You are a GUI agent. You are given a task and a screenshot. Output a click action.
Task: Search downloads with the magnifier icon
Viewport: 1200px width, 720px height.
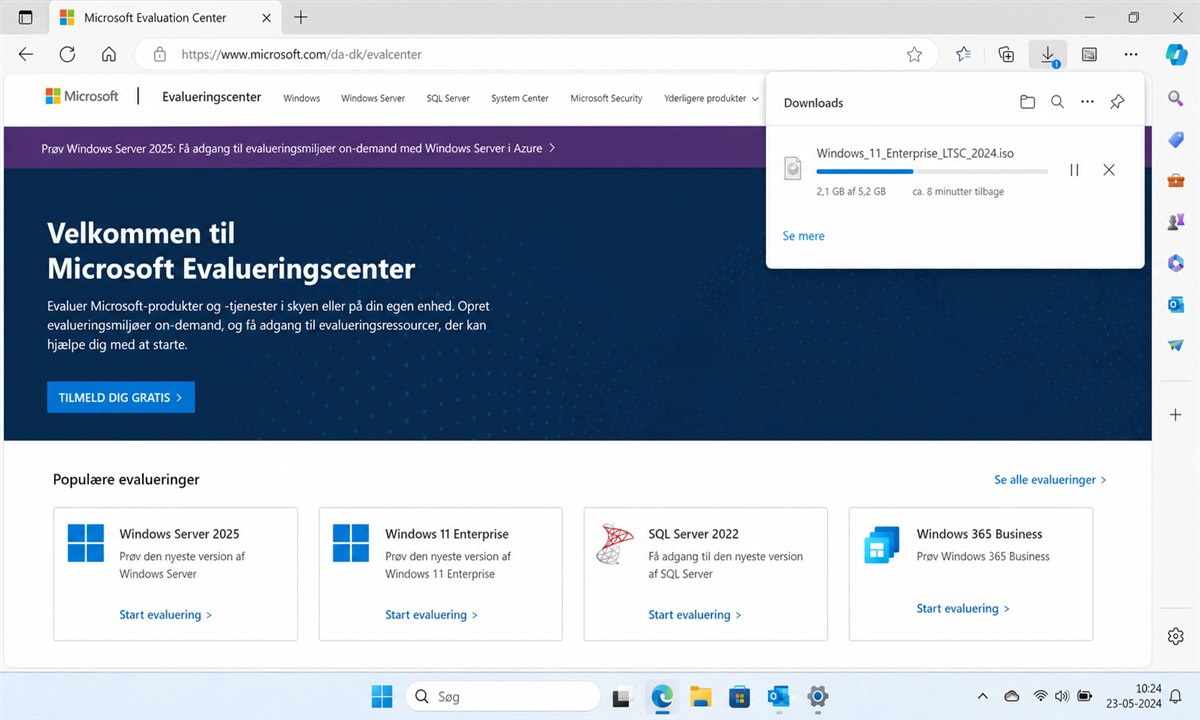1057,102
